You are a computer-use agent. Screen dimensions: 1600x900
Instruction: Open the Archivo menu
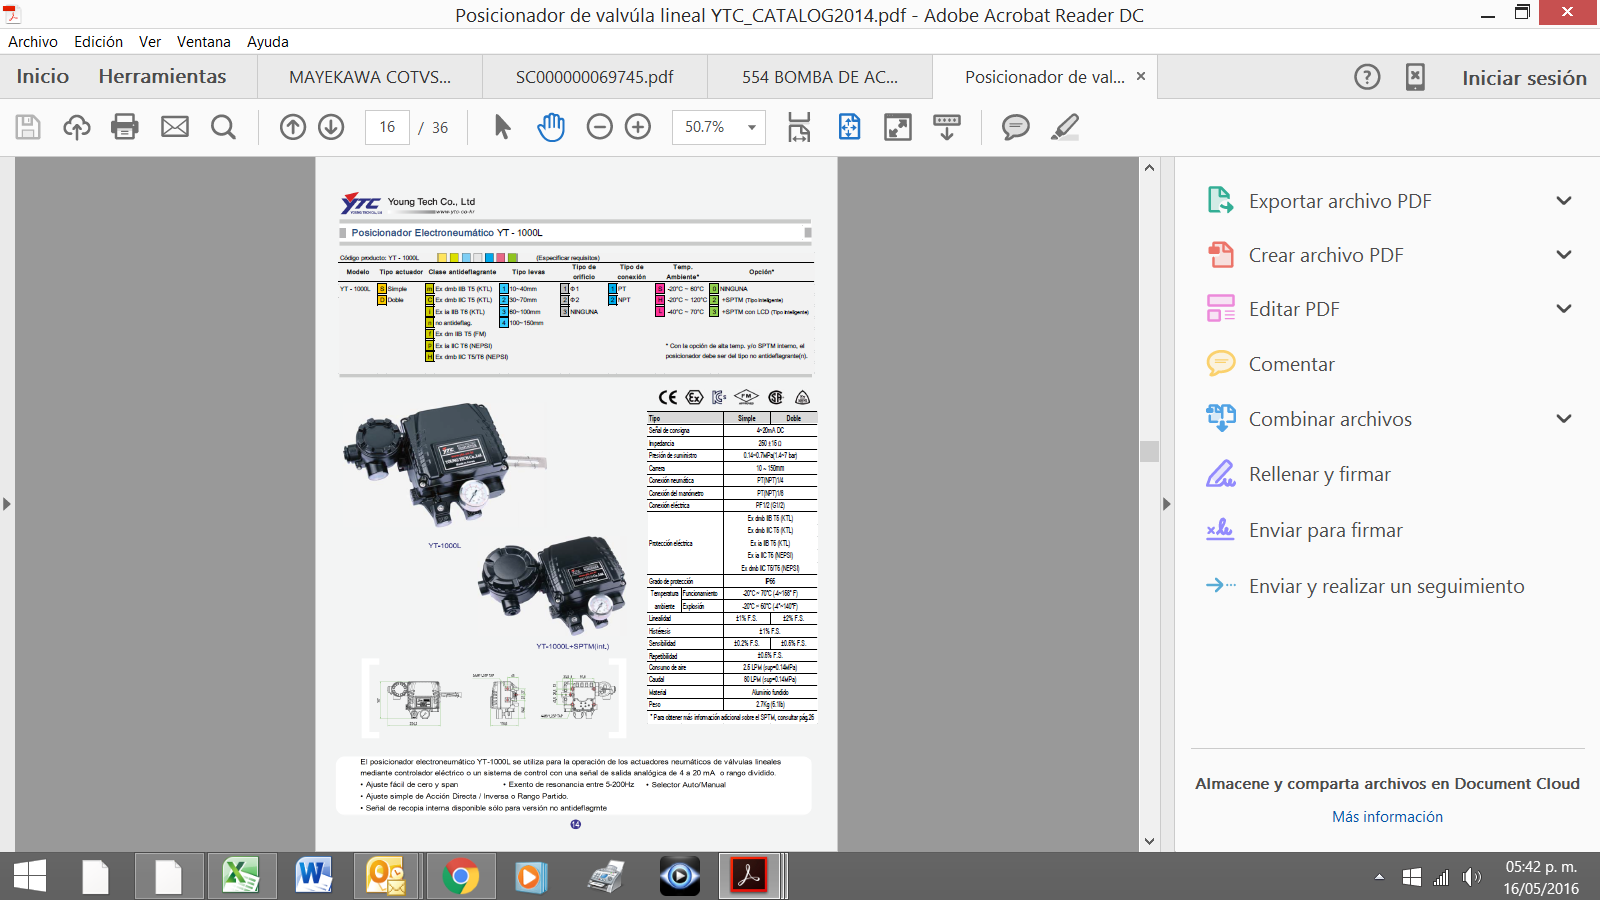[x=33, y=42]
